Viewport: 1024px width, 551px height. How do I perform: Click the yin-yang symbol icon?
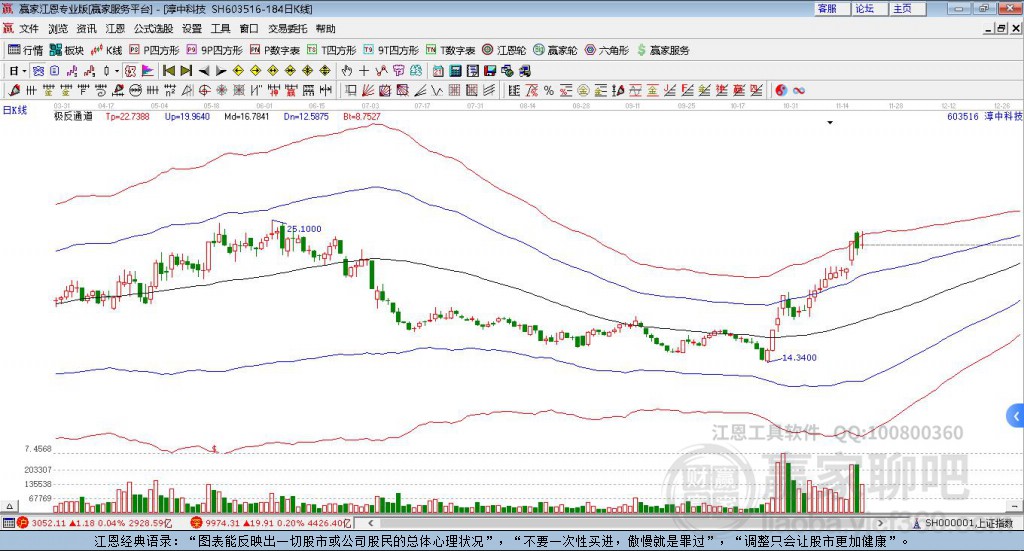click(x=780, y=90)
